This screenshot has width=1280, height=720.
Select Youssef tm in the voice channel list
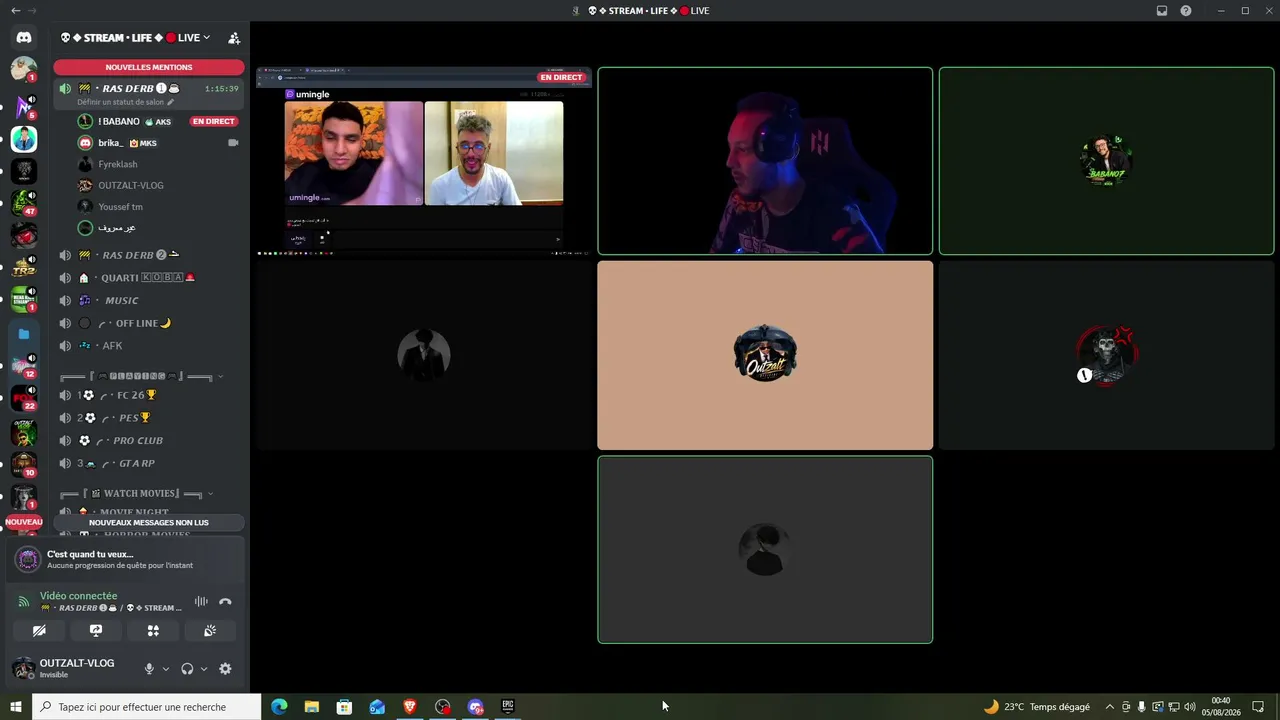tap(120, 207)
